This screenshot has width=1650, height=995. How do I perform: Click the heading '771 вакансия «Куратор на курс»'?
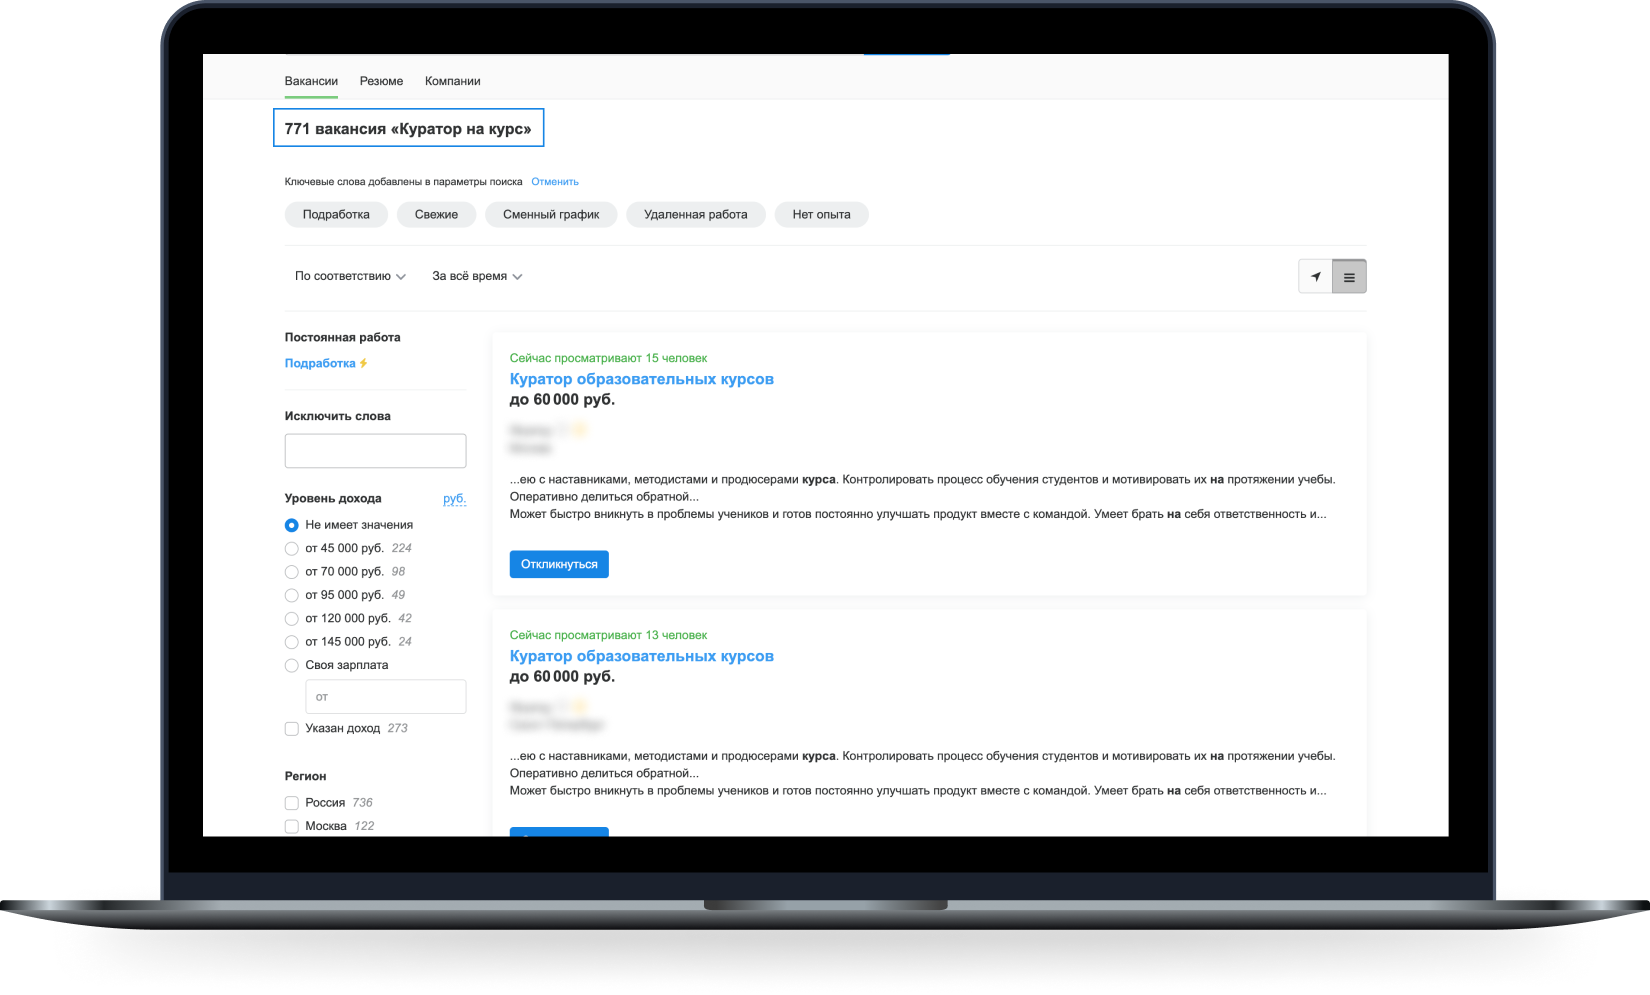pyautogui.click(x=408, y=129)
